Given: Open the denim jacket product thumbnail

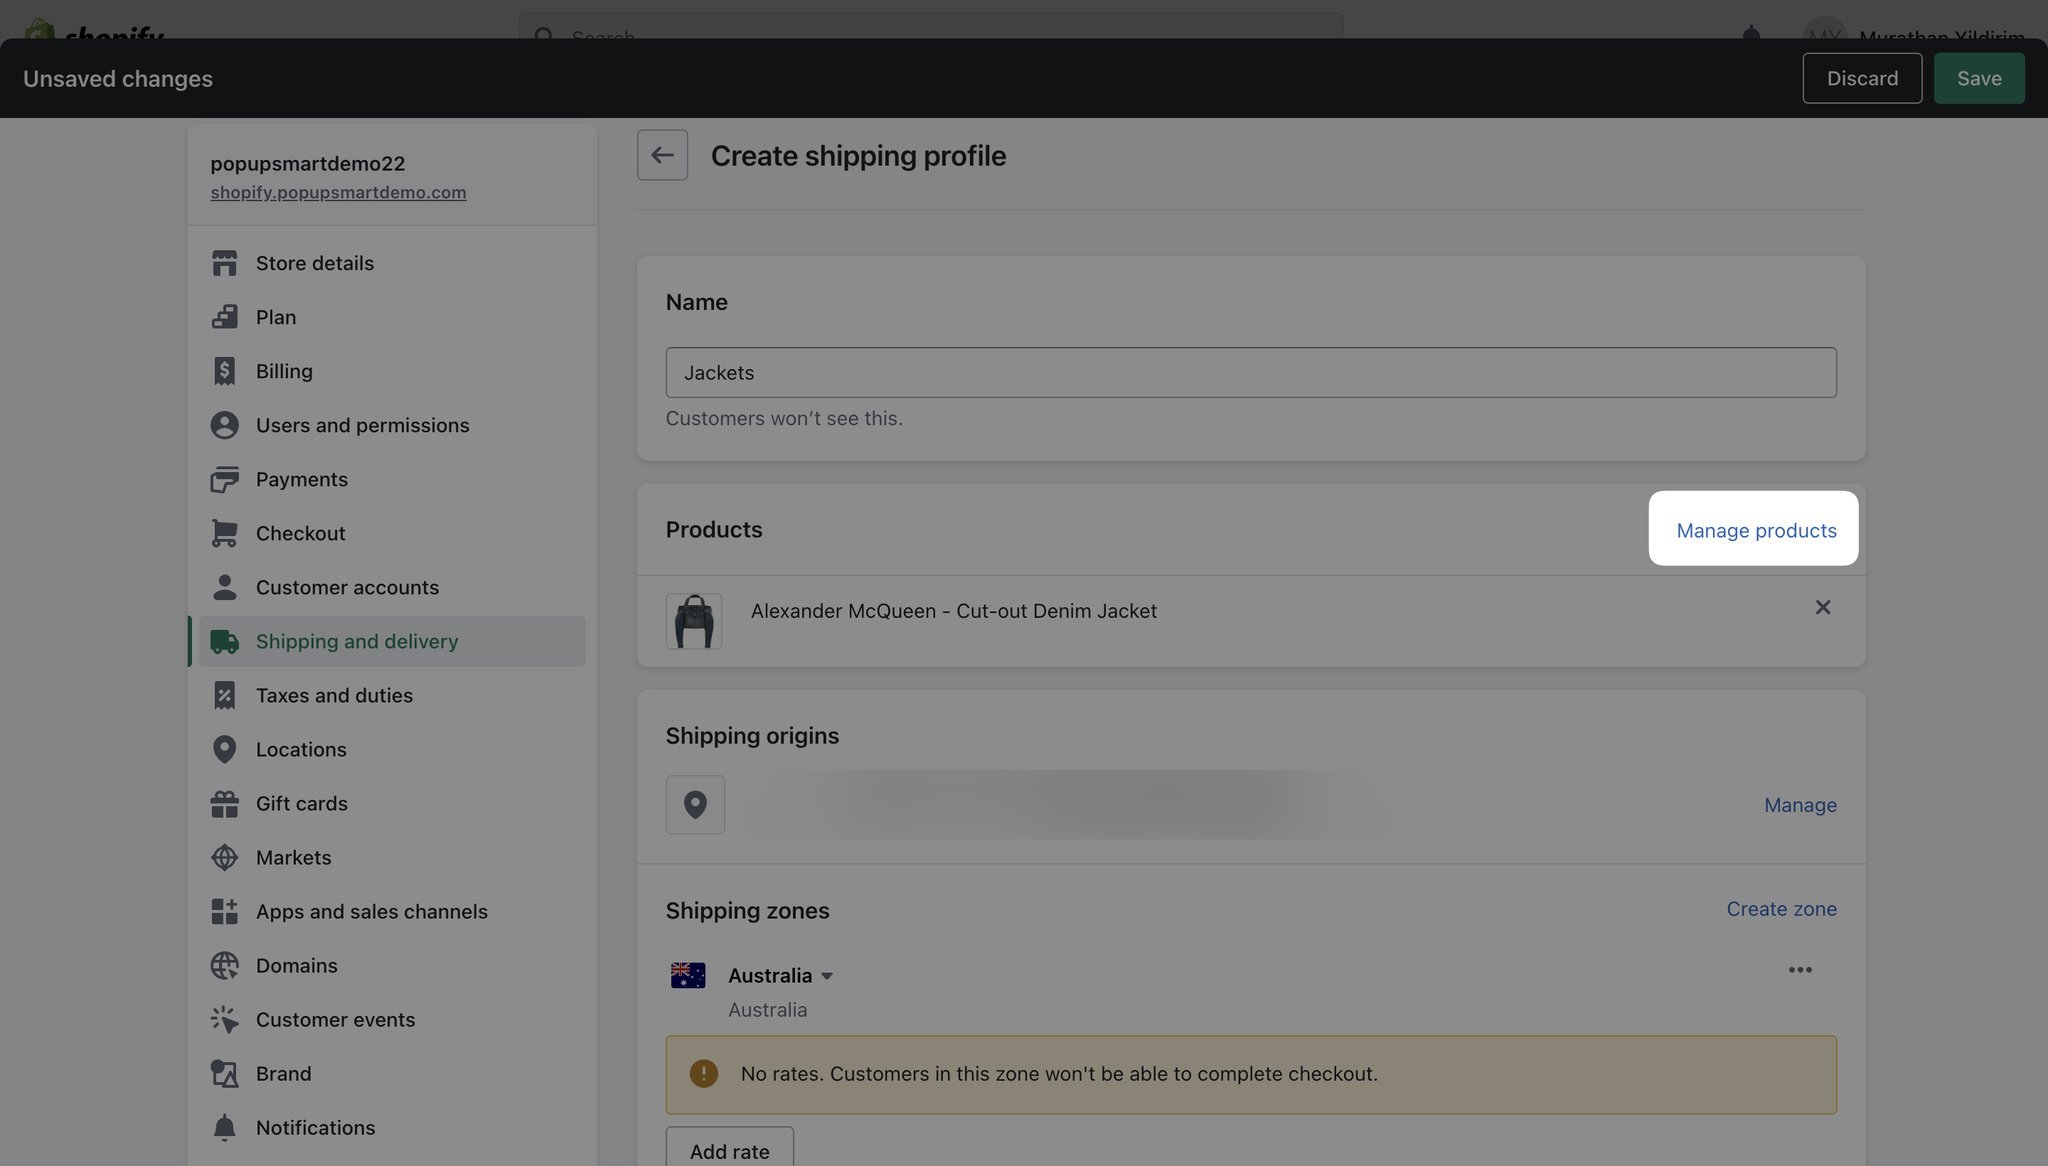Looking at the screenshot, I should coord(694,621).
